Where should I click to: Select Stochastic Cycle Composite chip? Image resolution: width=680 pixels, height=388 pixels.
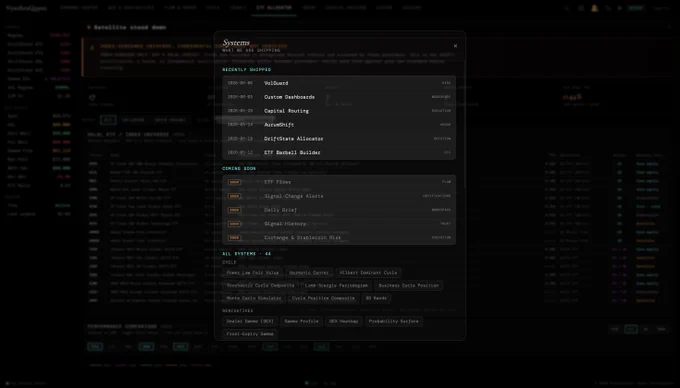pyautogui.click(x=260, y=285)
